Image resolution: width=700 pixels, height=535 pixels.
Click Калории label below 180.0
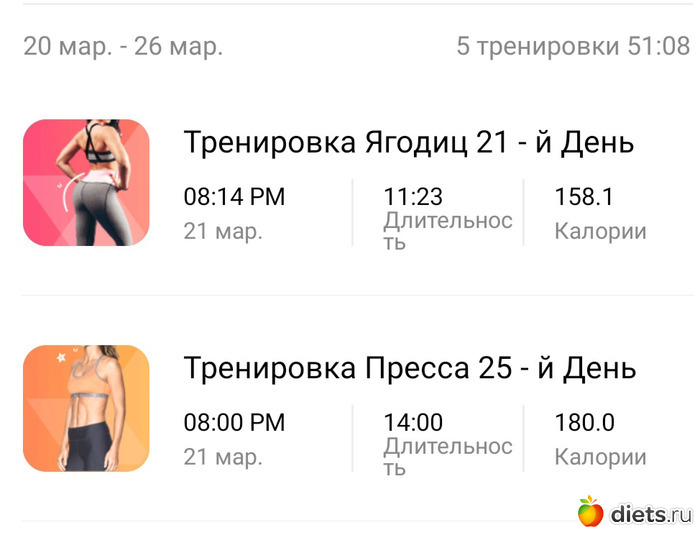click(x=600, y=457)
